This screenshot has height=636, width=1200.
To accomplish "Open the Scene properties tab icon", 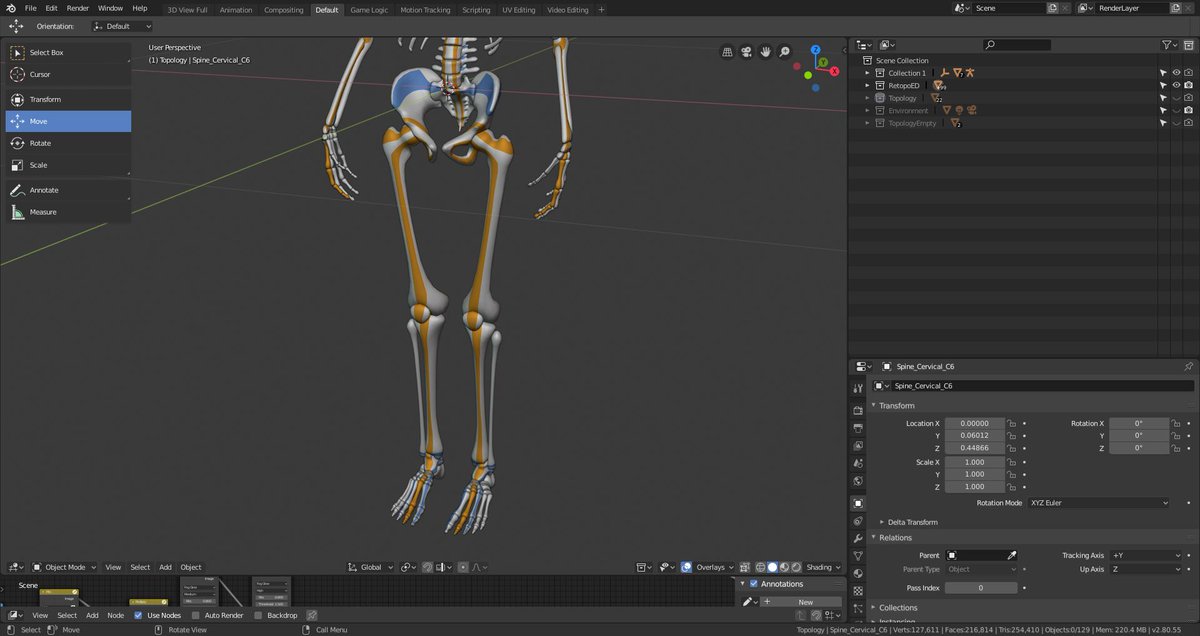I will click(x=858, y=464).
